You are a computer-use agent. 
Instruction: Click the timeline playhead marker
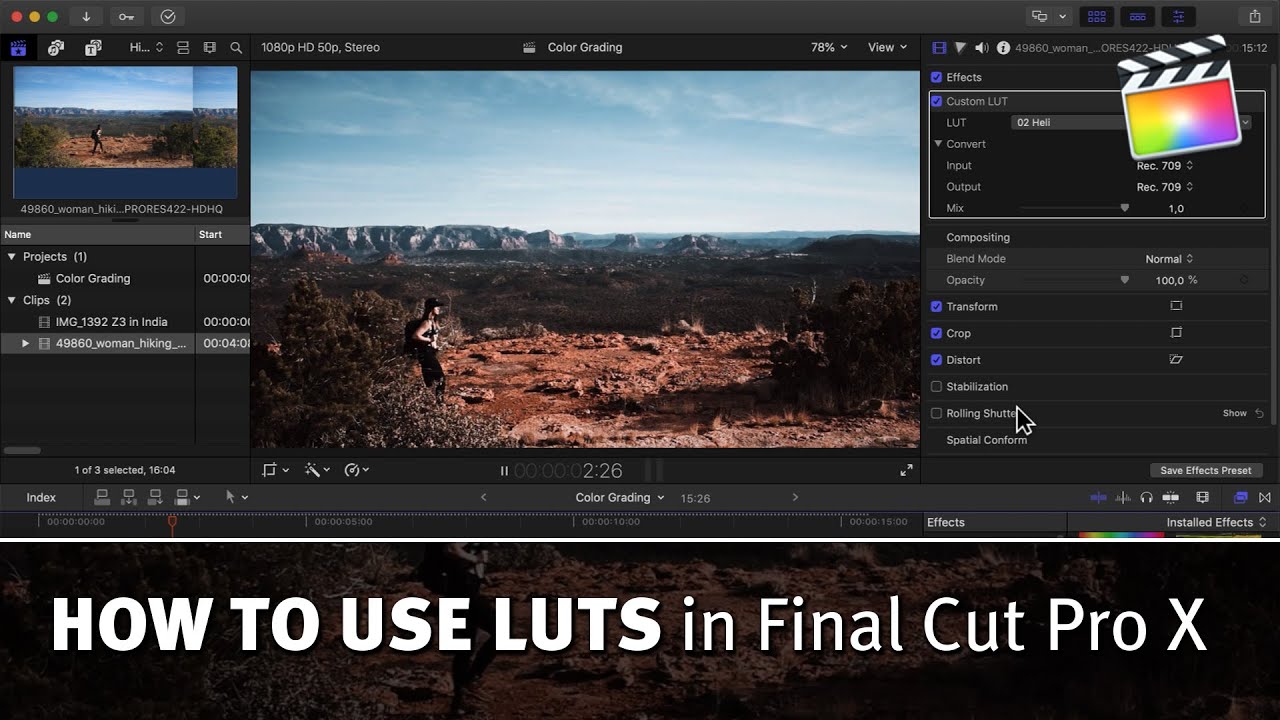coord(172,521)
